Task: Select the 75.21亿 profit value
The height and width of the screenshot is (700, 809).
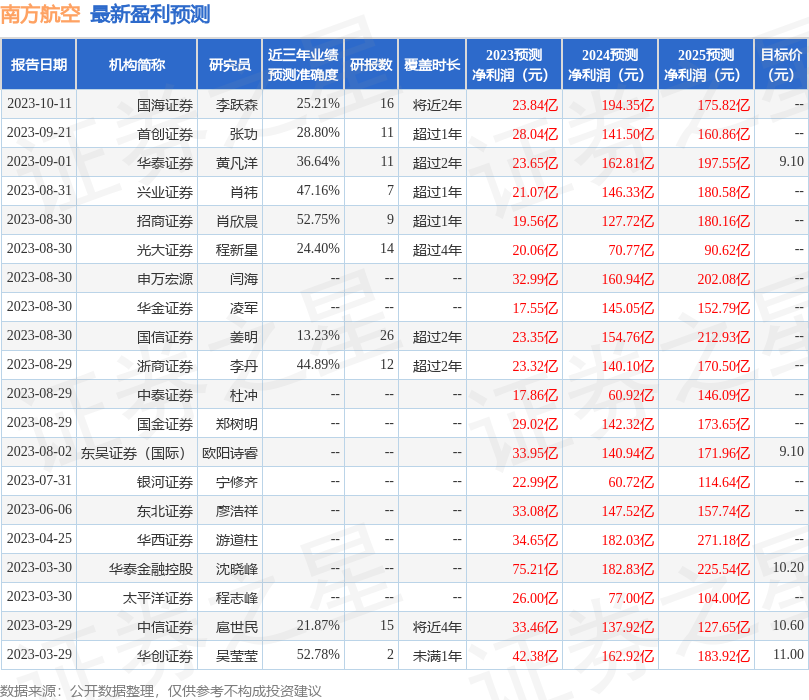Action: click(535, 569)
